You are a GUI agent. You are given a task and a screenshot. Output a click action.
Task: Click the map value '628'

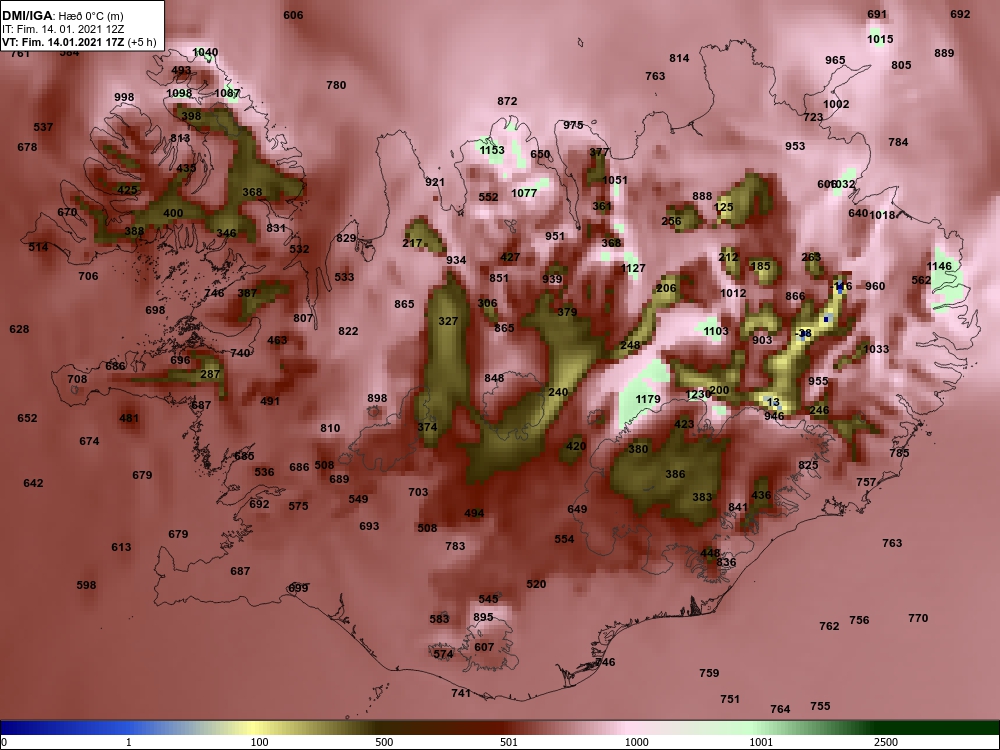(19, 329)
